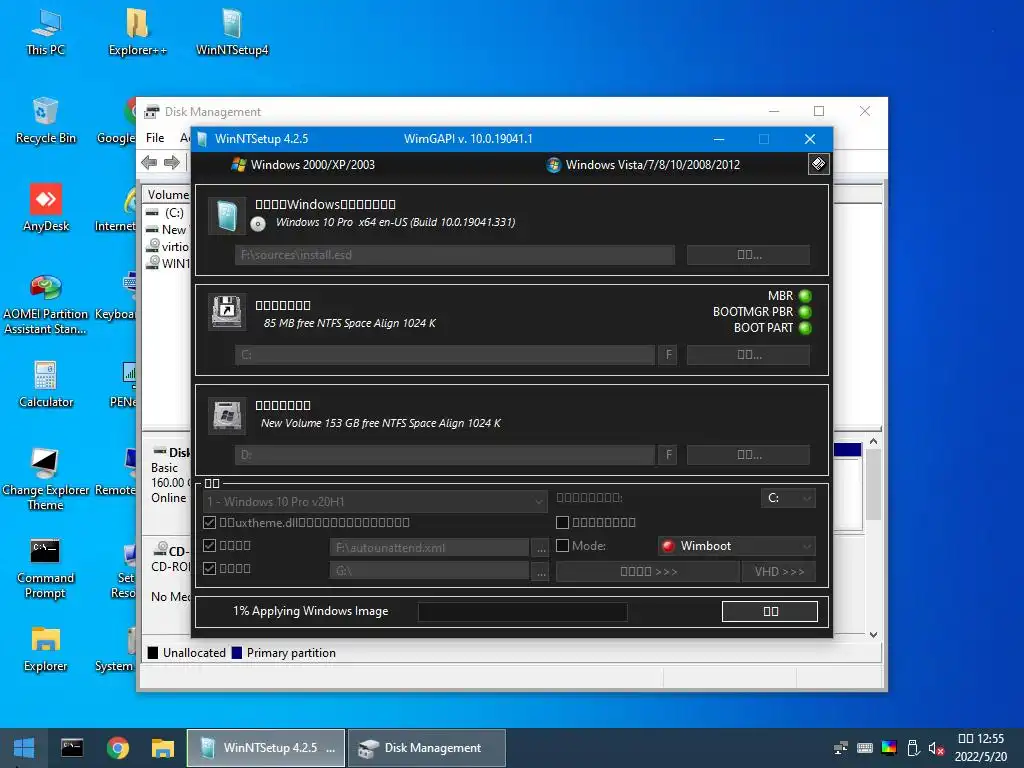Click the Windows Start button
Screen dimensions: 1024x768
pyautogui.click(x=24, y=748)
